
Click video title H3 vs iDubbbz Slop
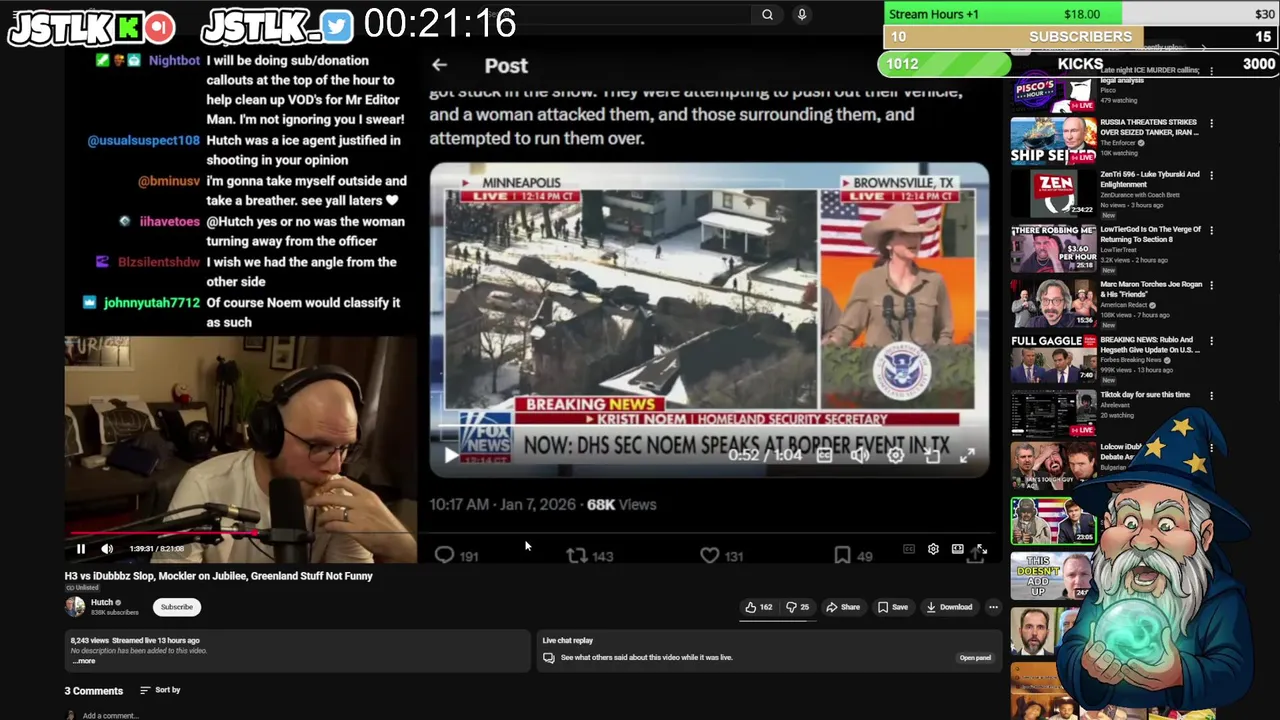coord(219,576)
